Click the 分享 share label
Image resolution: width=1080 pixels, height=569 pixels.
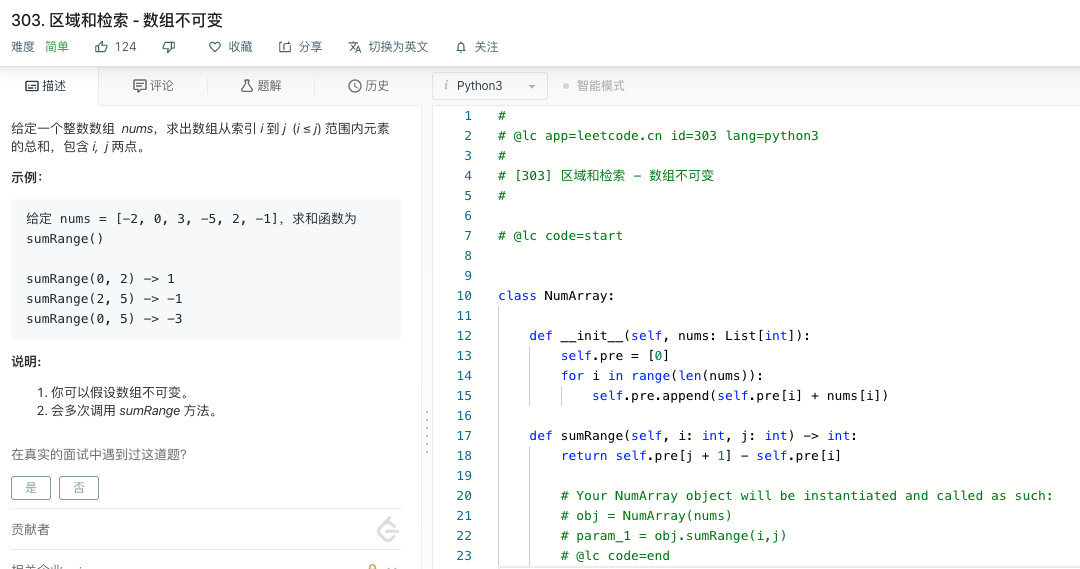coord(310,47)
